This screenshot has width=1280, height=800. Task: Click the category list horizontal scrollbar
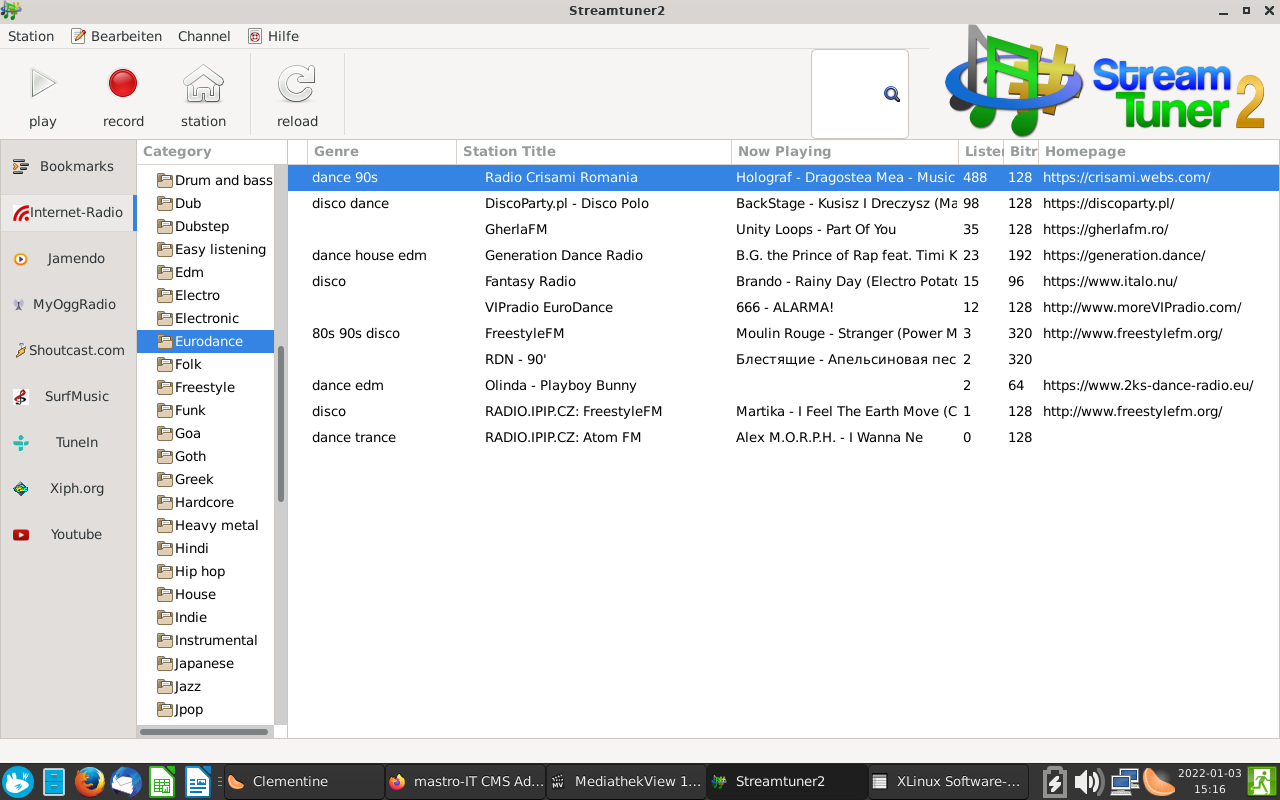(204, 732)
